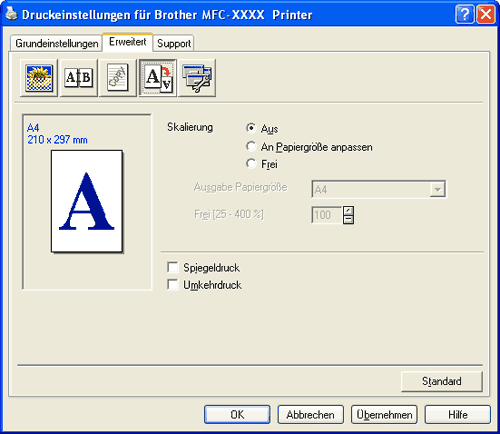
Task: Click the printer icon in the title bar
Action: [12, 14]
